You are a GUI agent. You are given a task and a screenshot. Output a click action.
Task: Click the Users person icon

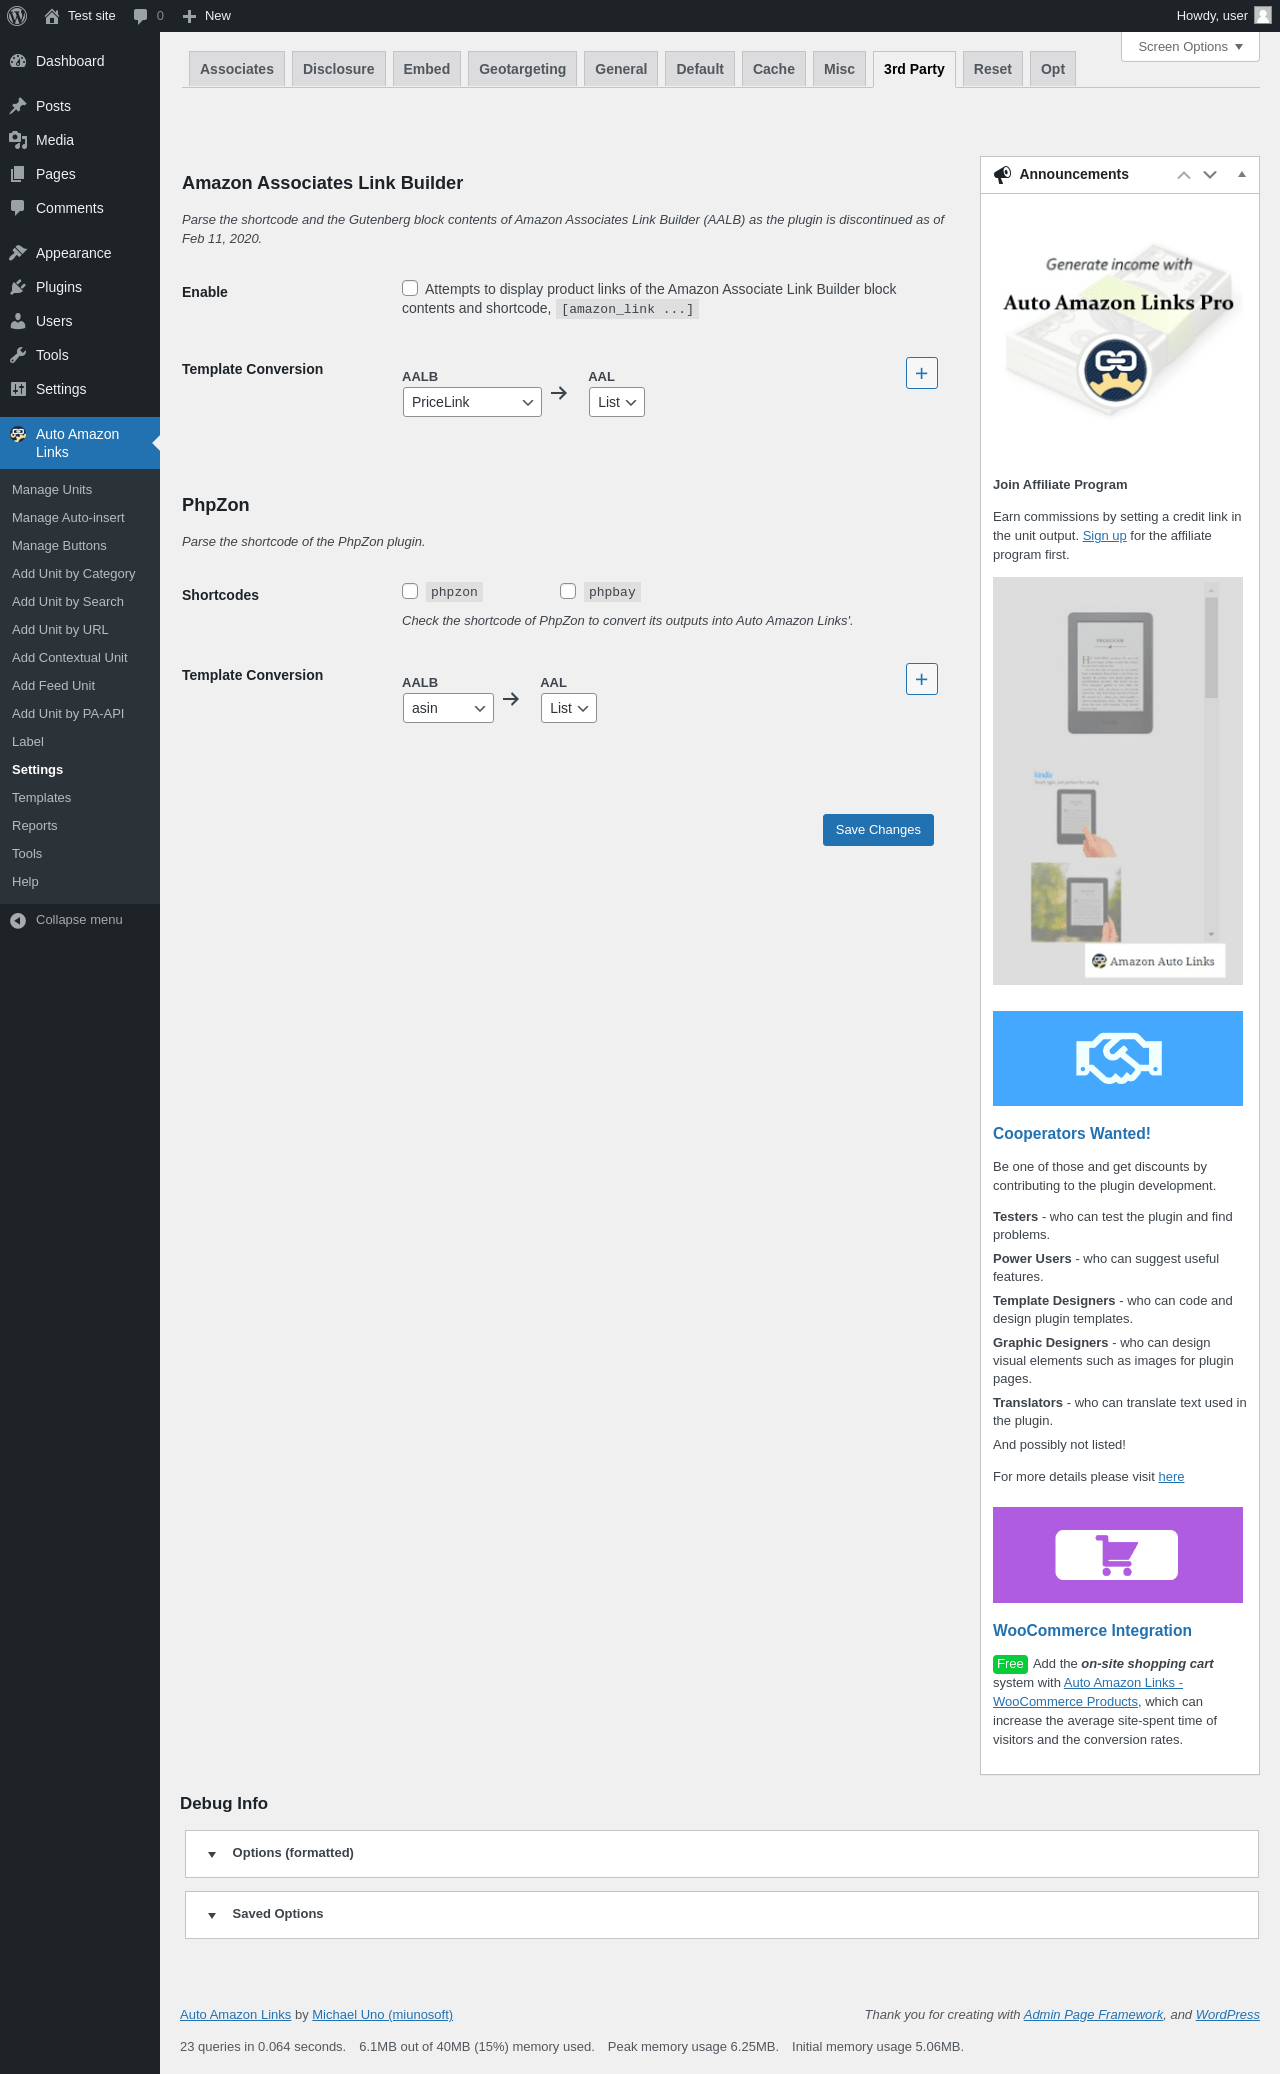(x=18, y=321)
